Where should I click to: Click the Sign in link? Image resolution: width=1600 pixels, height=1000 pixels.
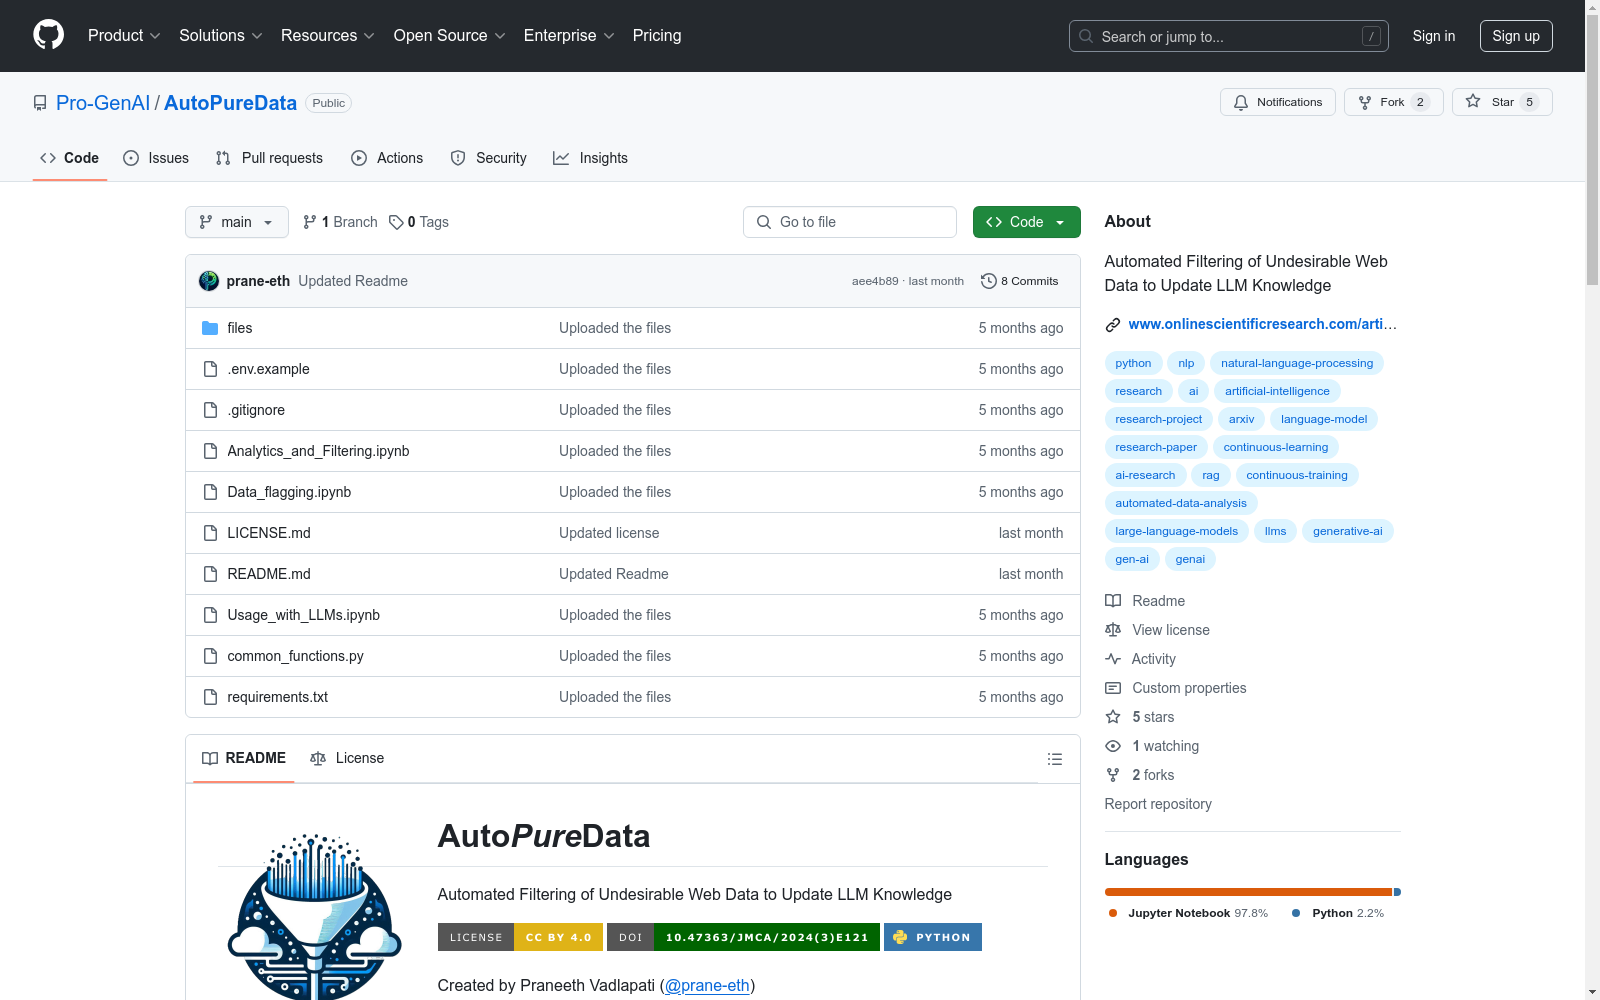pos(1434,36)
